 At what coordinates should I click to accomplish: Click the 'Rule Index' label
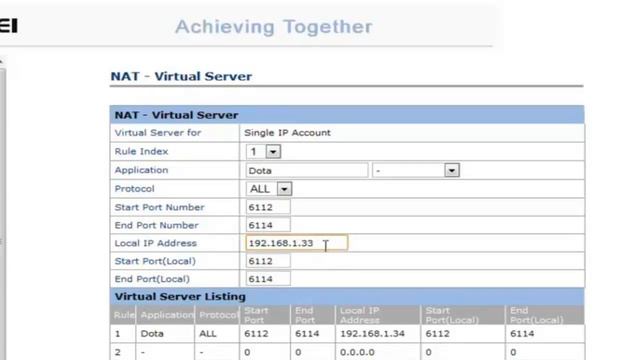tap(141, 151)
